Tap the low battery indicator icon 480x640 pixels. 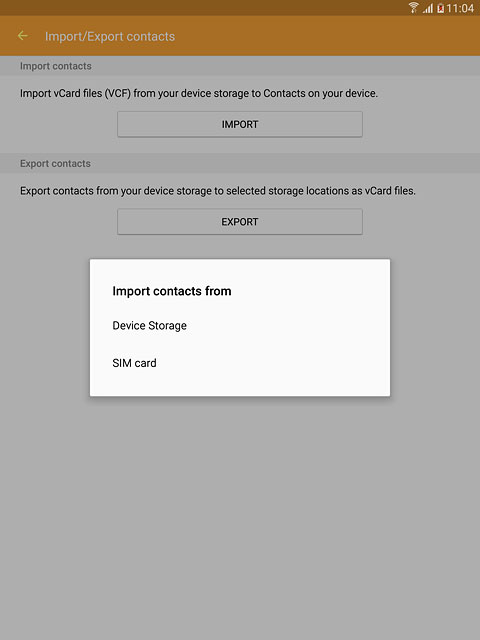point(440,8)
